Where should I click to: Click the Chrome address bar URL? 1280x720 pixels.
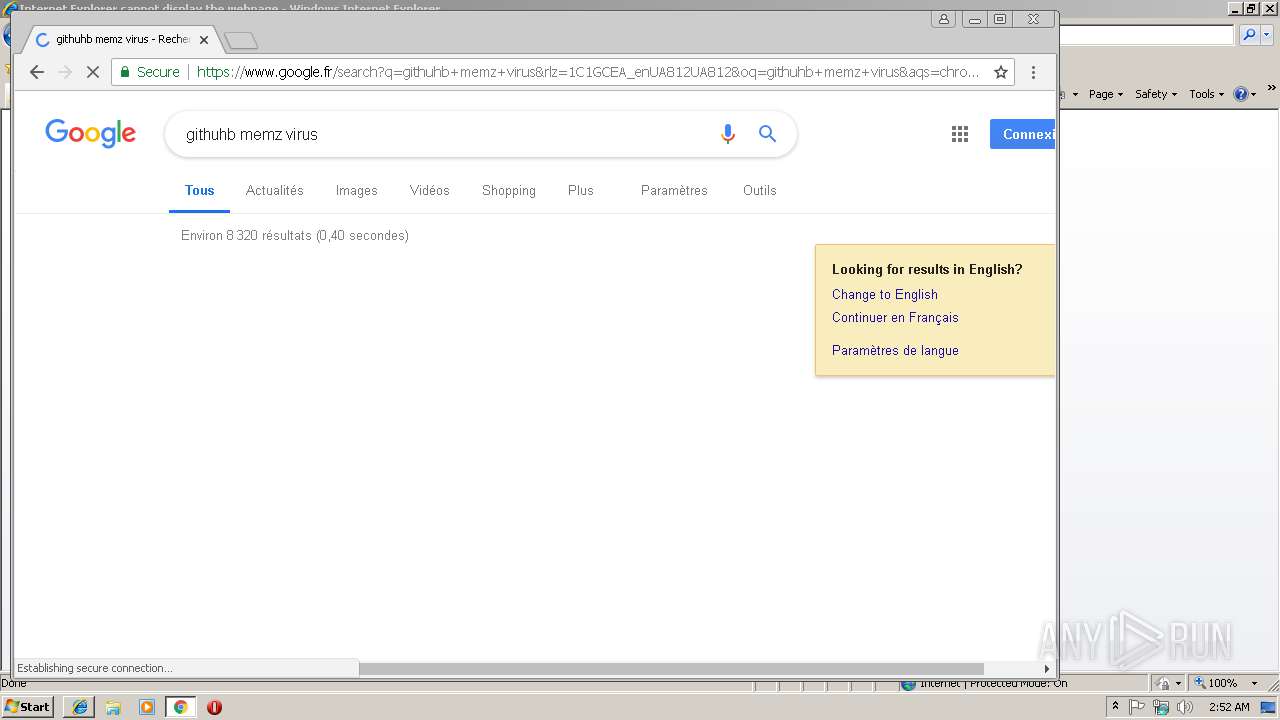(x=588, y=72)
